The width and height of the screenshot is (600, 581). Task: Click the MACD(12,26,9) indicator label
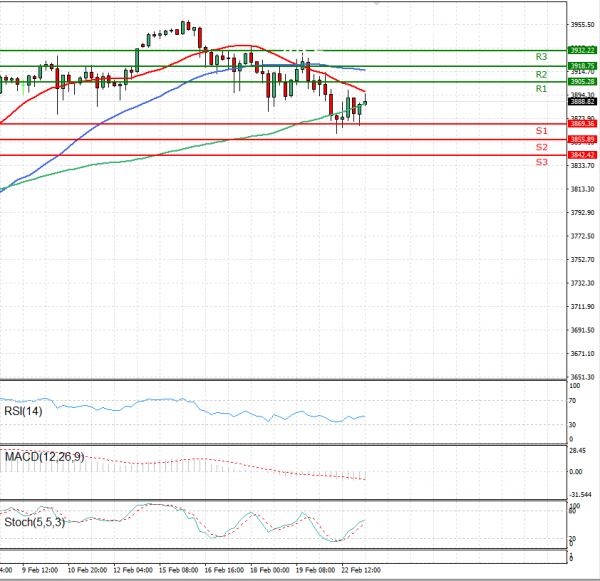click(44, 457)
